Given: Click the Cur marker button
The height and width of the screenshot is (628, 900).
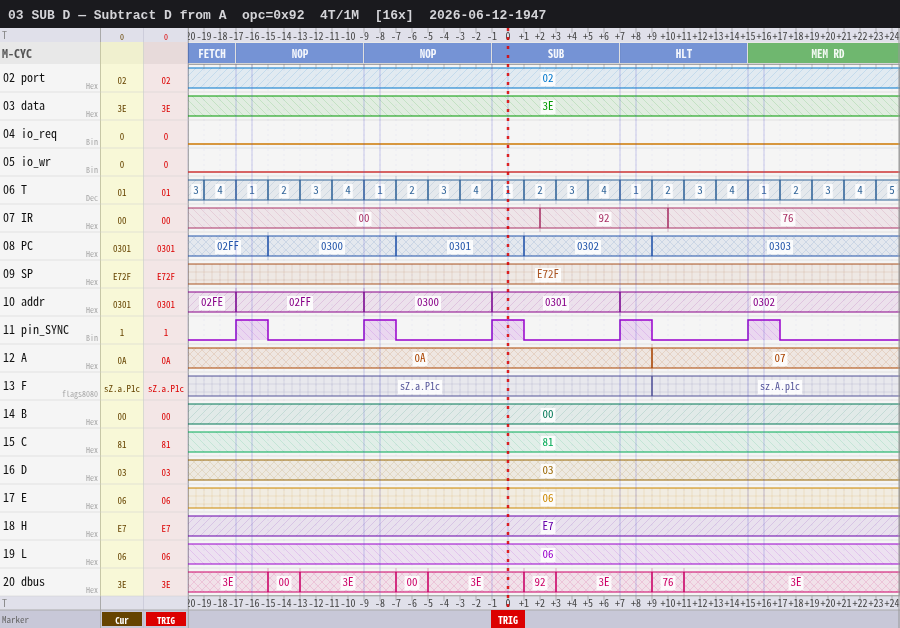Looking at the screenshot, I should point(122,620).
